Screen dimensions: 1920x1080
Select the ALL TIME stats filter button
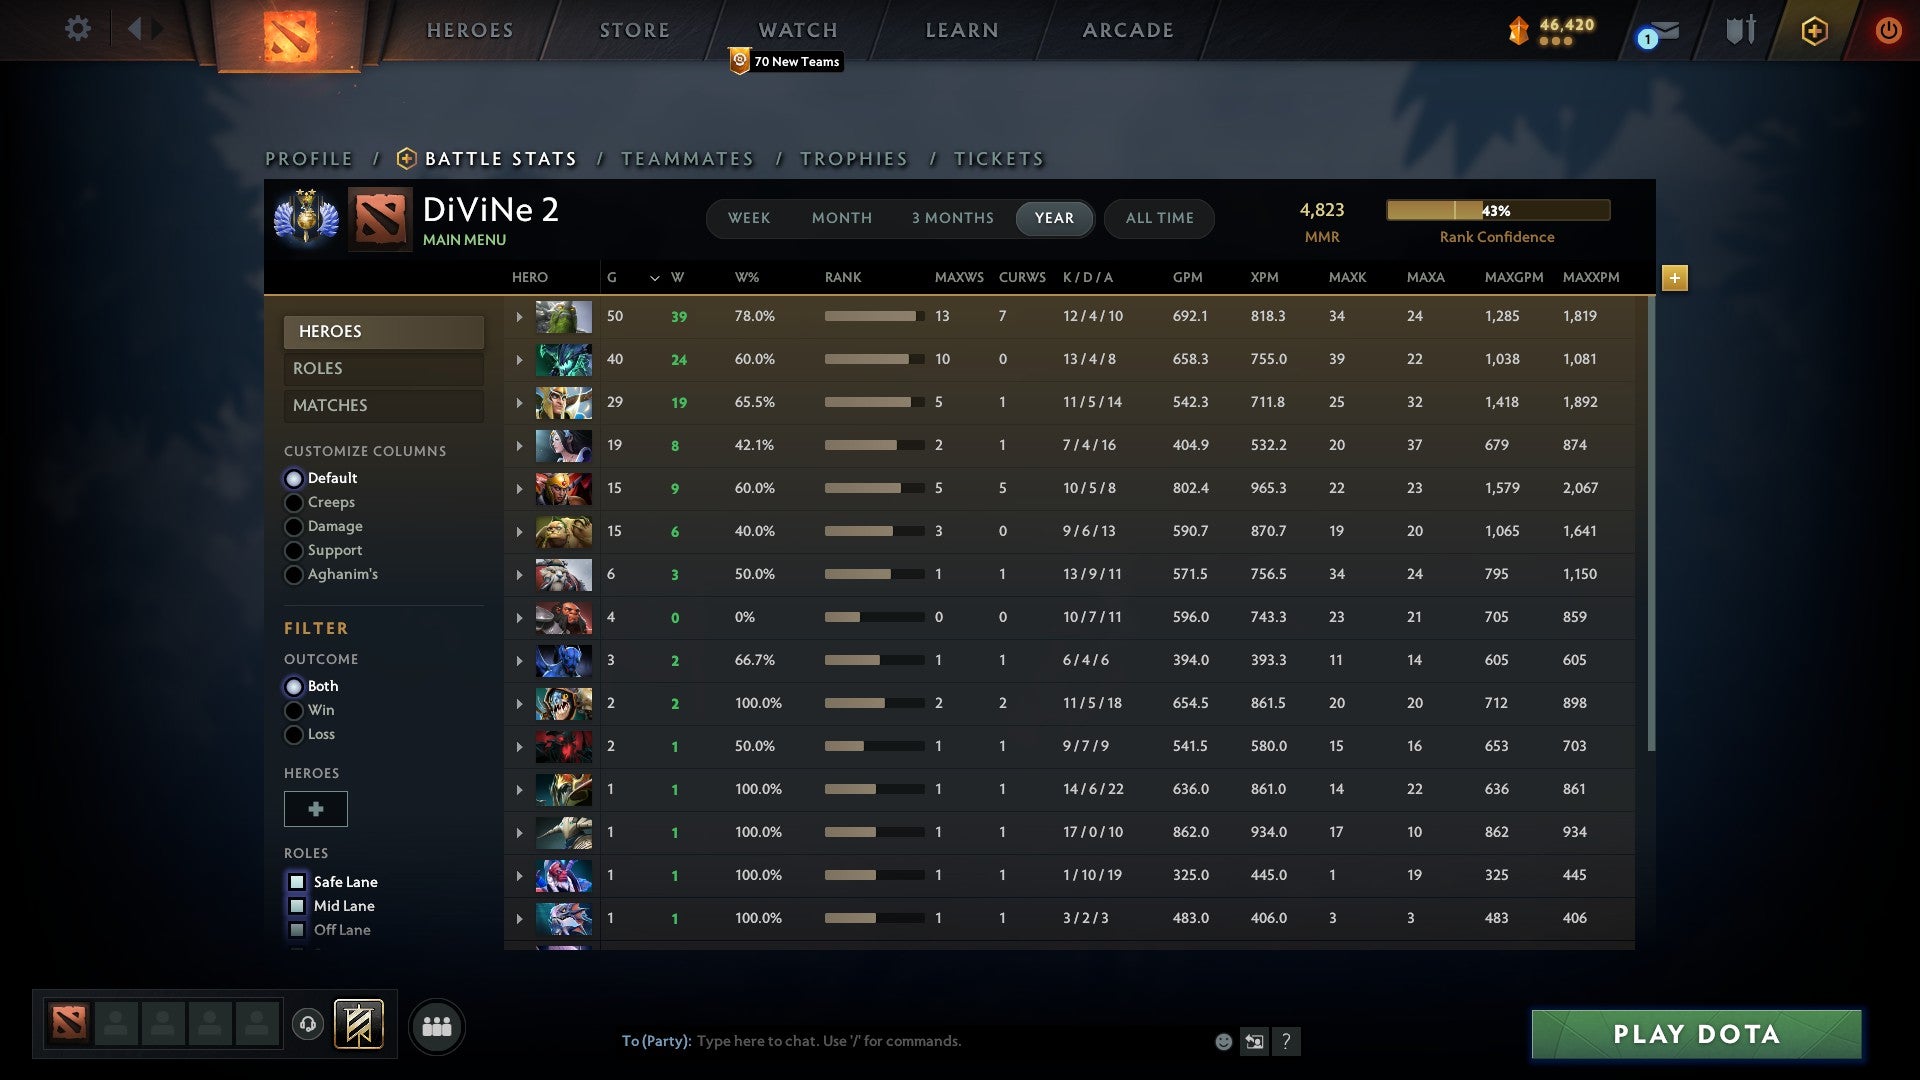1159,218
